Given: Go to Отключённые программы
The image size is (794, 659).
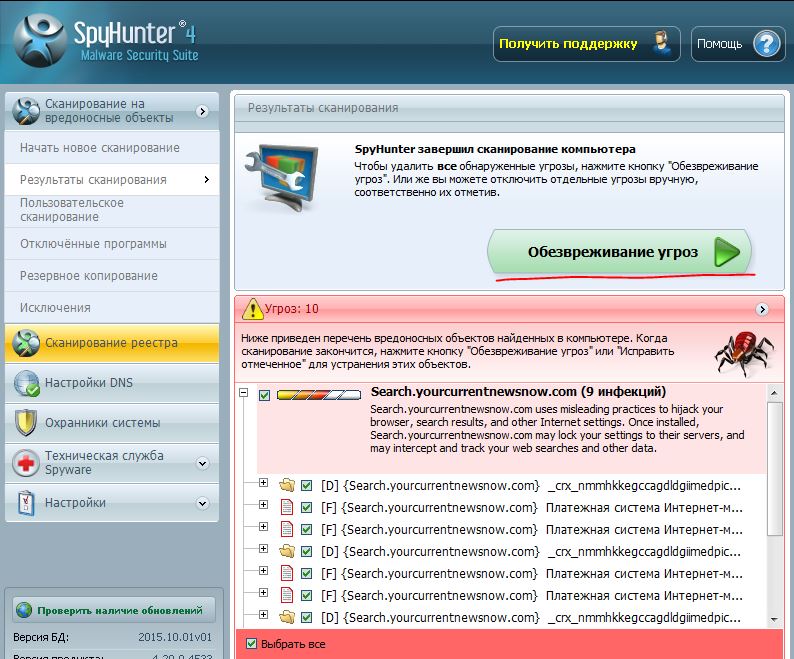Looking at the screenshot, I should click(x=112, y=244).
